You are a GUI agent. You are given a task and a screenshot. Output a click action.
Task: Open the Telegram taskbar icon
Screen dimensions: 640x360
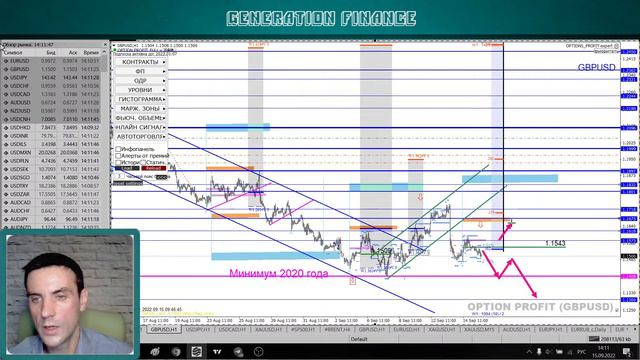[238, 351]
